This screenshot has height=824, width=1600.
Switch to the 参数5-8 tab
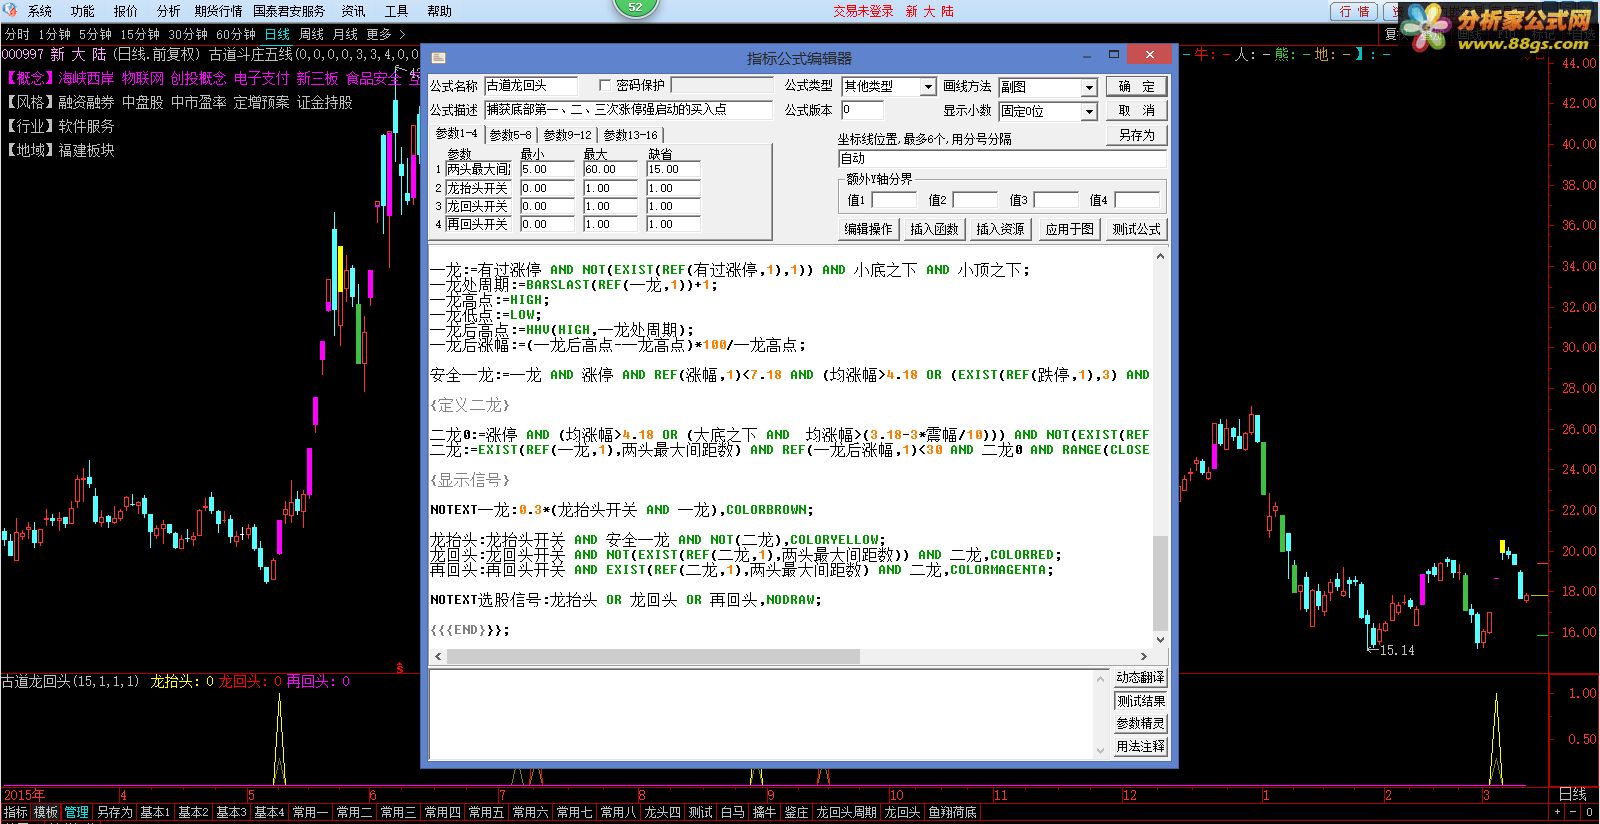coord(511,135)
